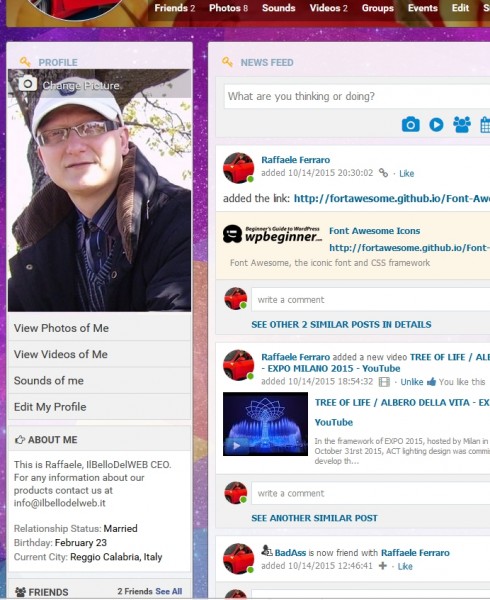Open Font Awesome Icons title link
This screenshot has height=600, width=490.
374,231
